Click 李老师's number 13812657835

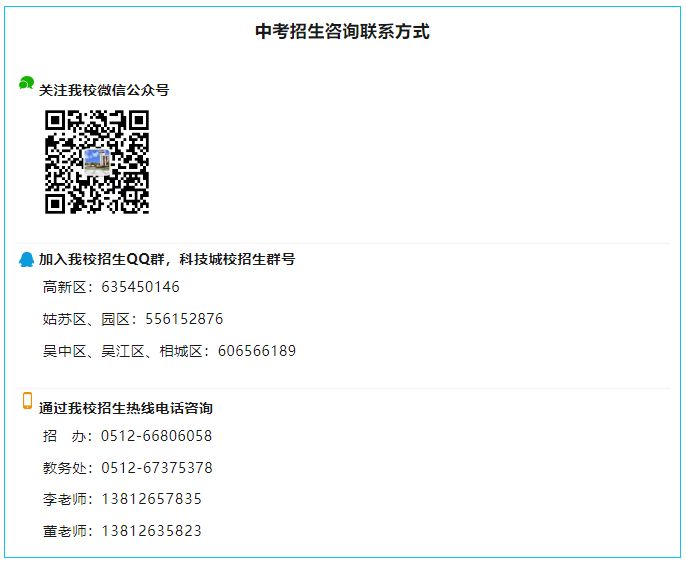[151, 499]
